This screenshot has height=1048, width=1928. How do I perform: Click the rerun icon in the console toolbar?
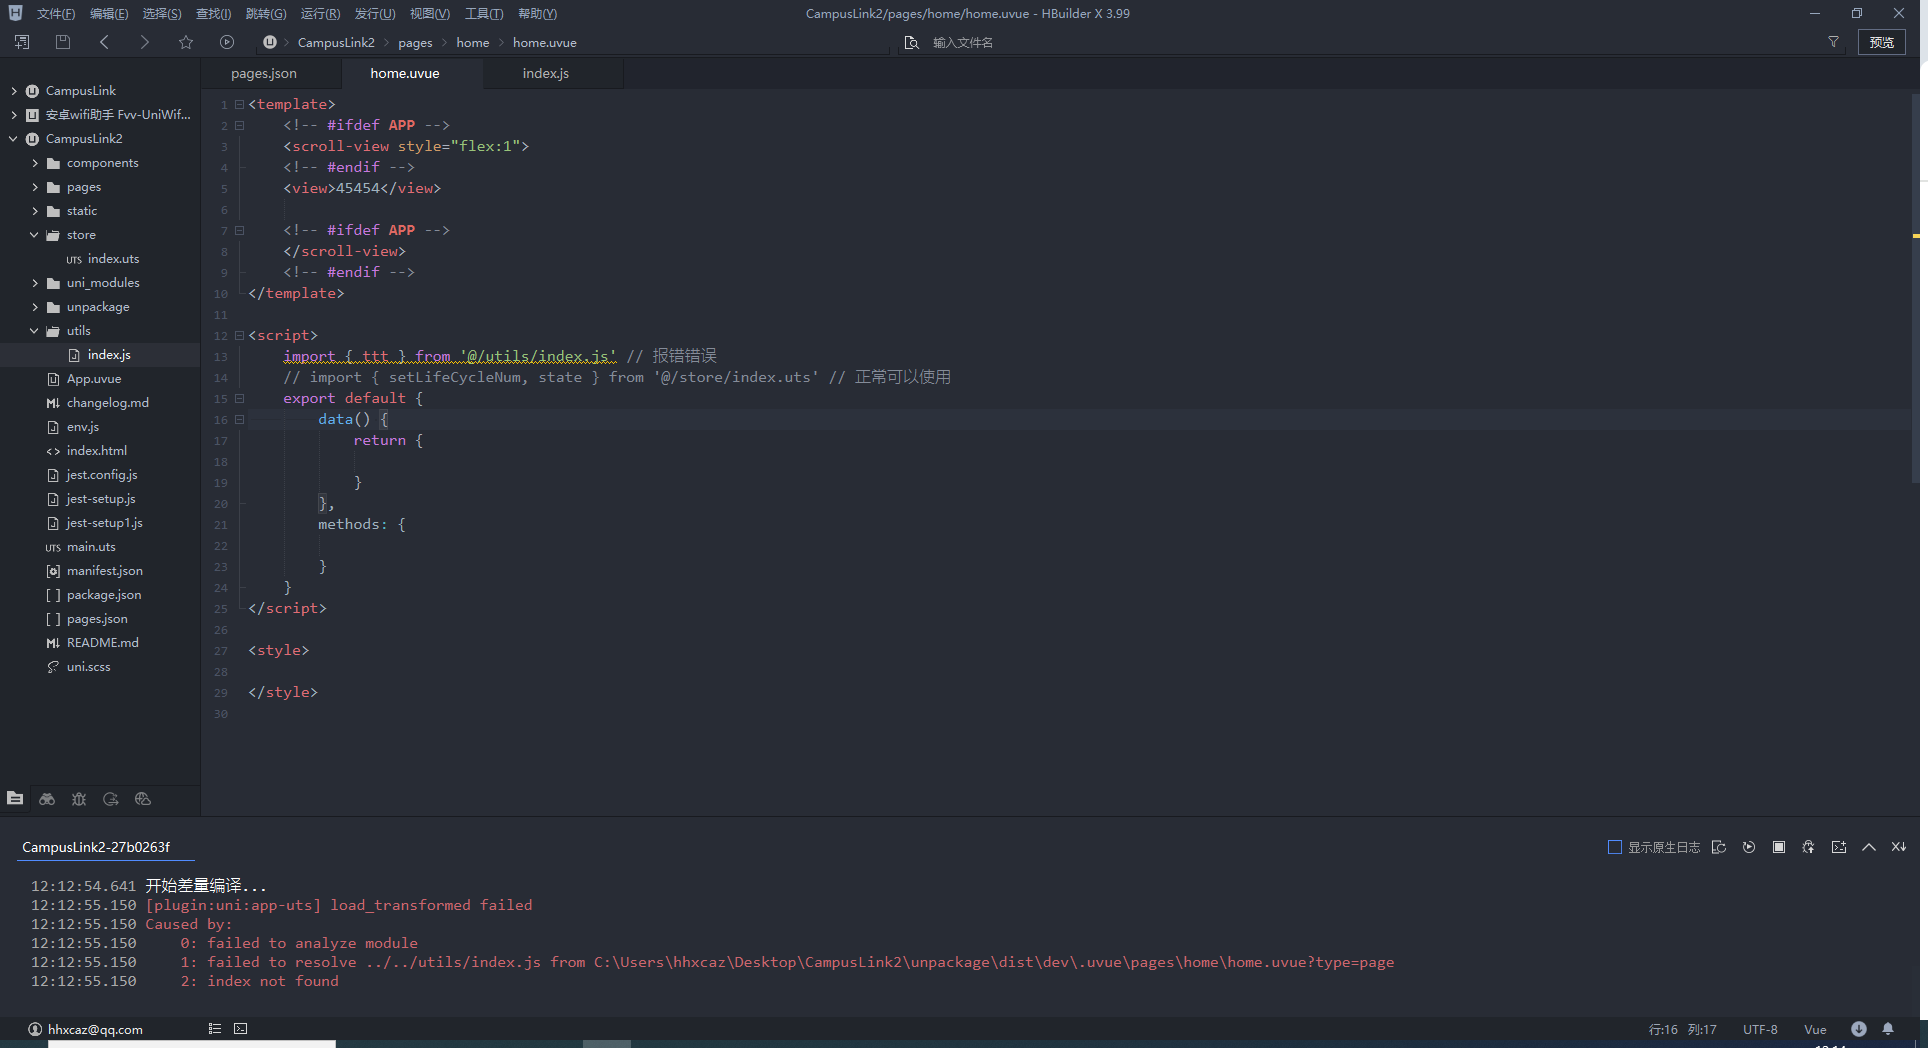1748,847
